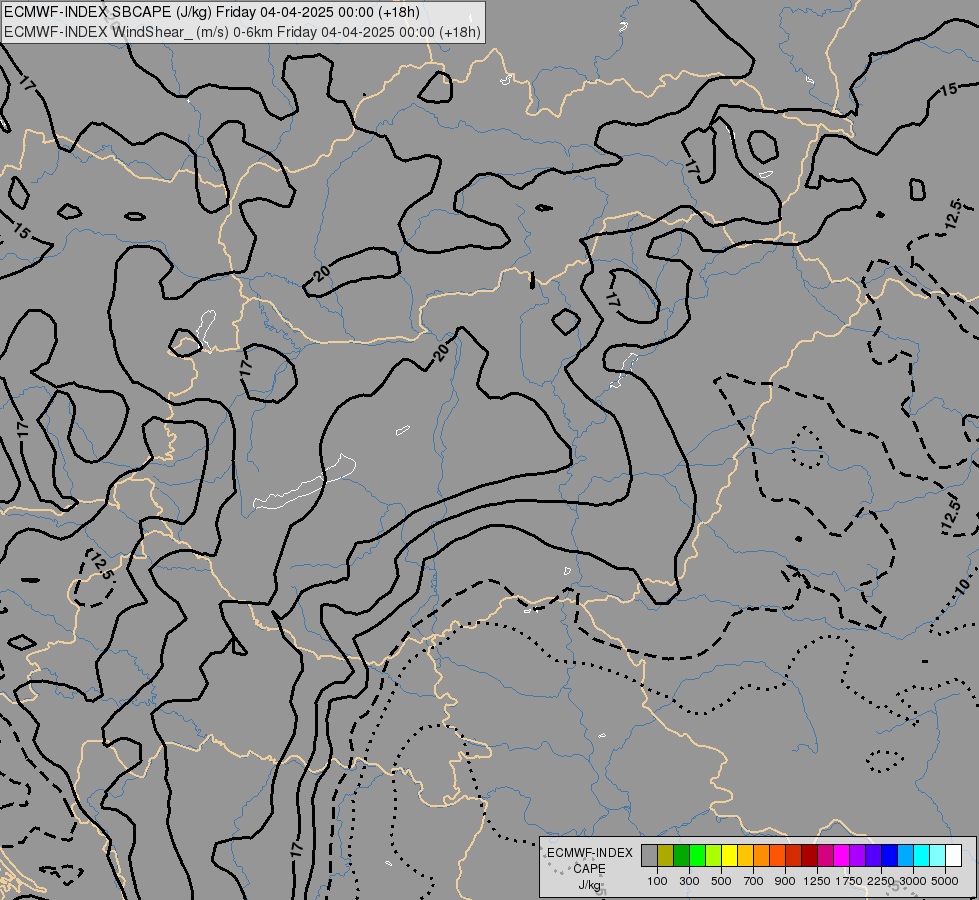Pick the amber swatch left of 700
Viewport: 979px width, 900px height.
click(745, 855)
